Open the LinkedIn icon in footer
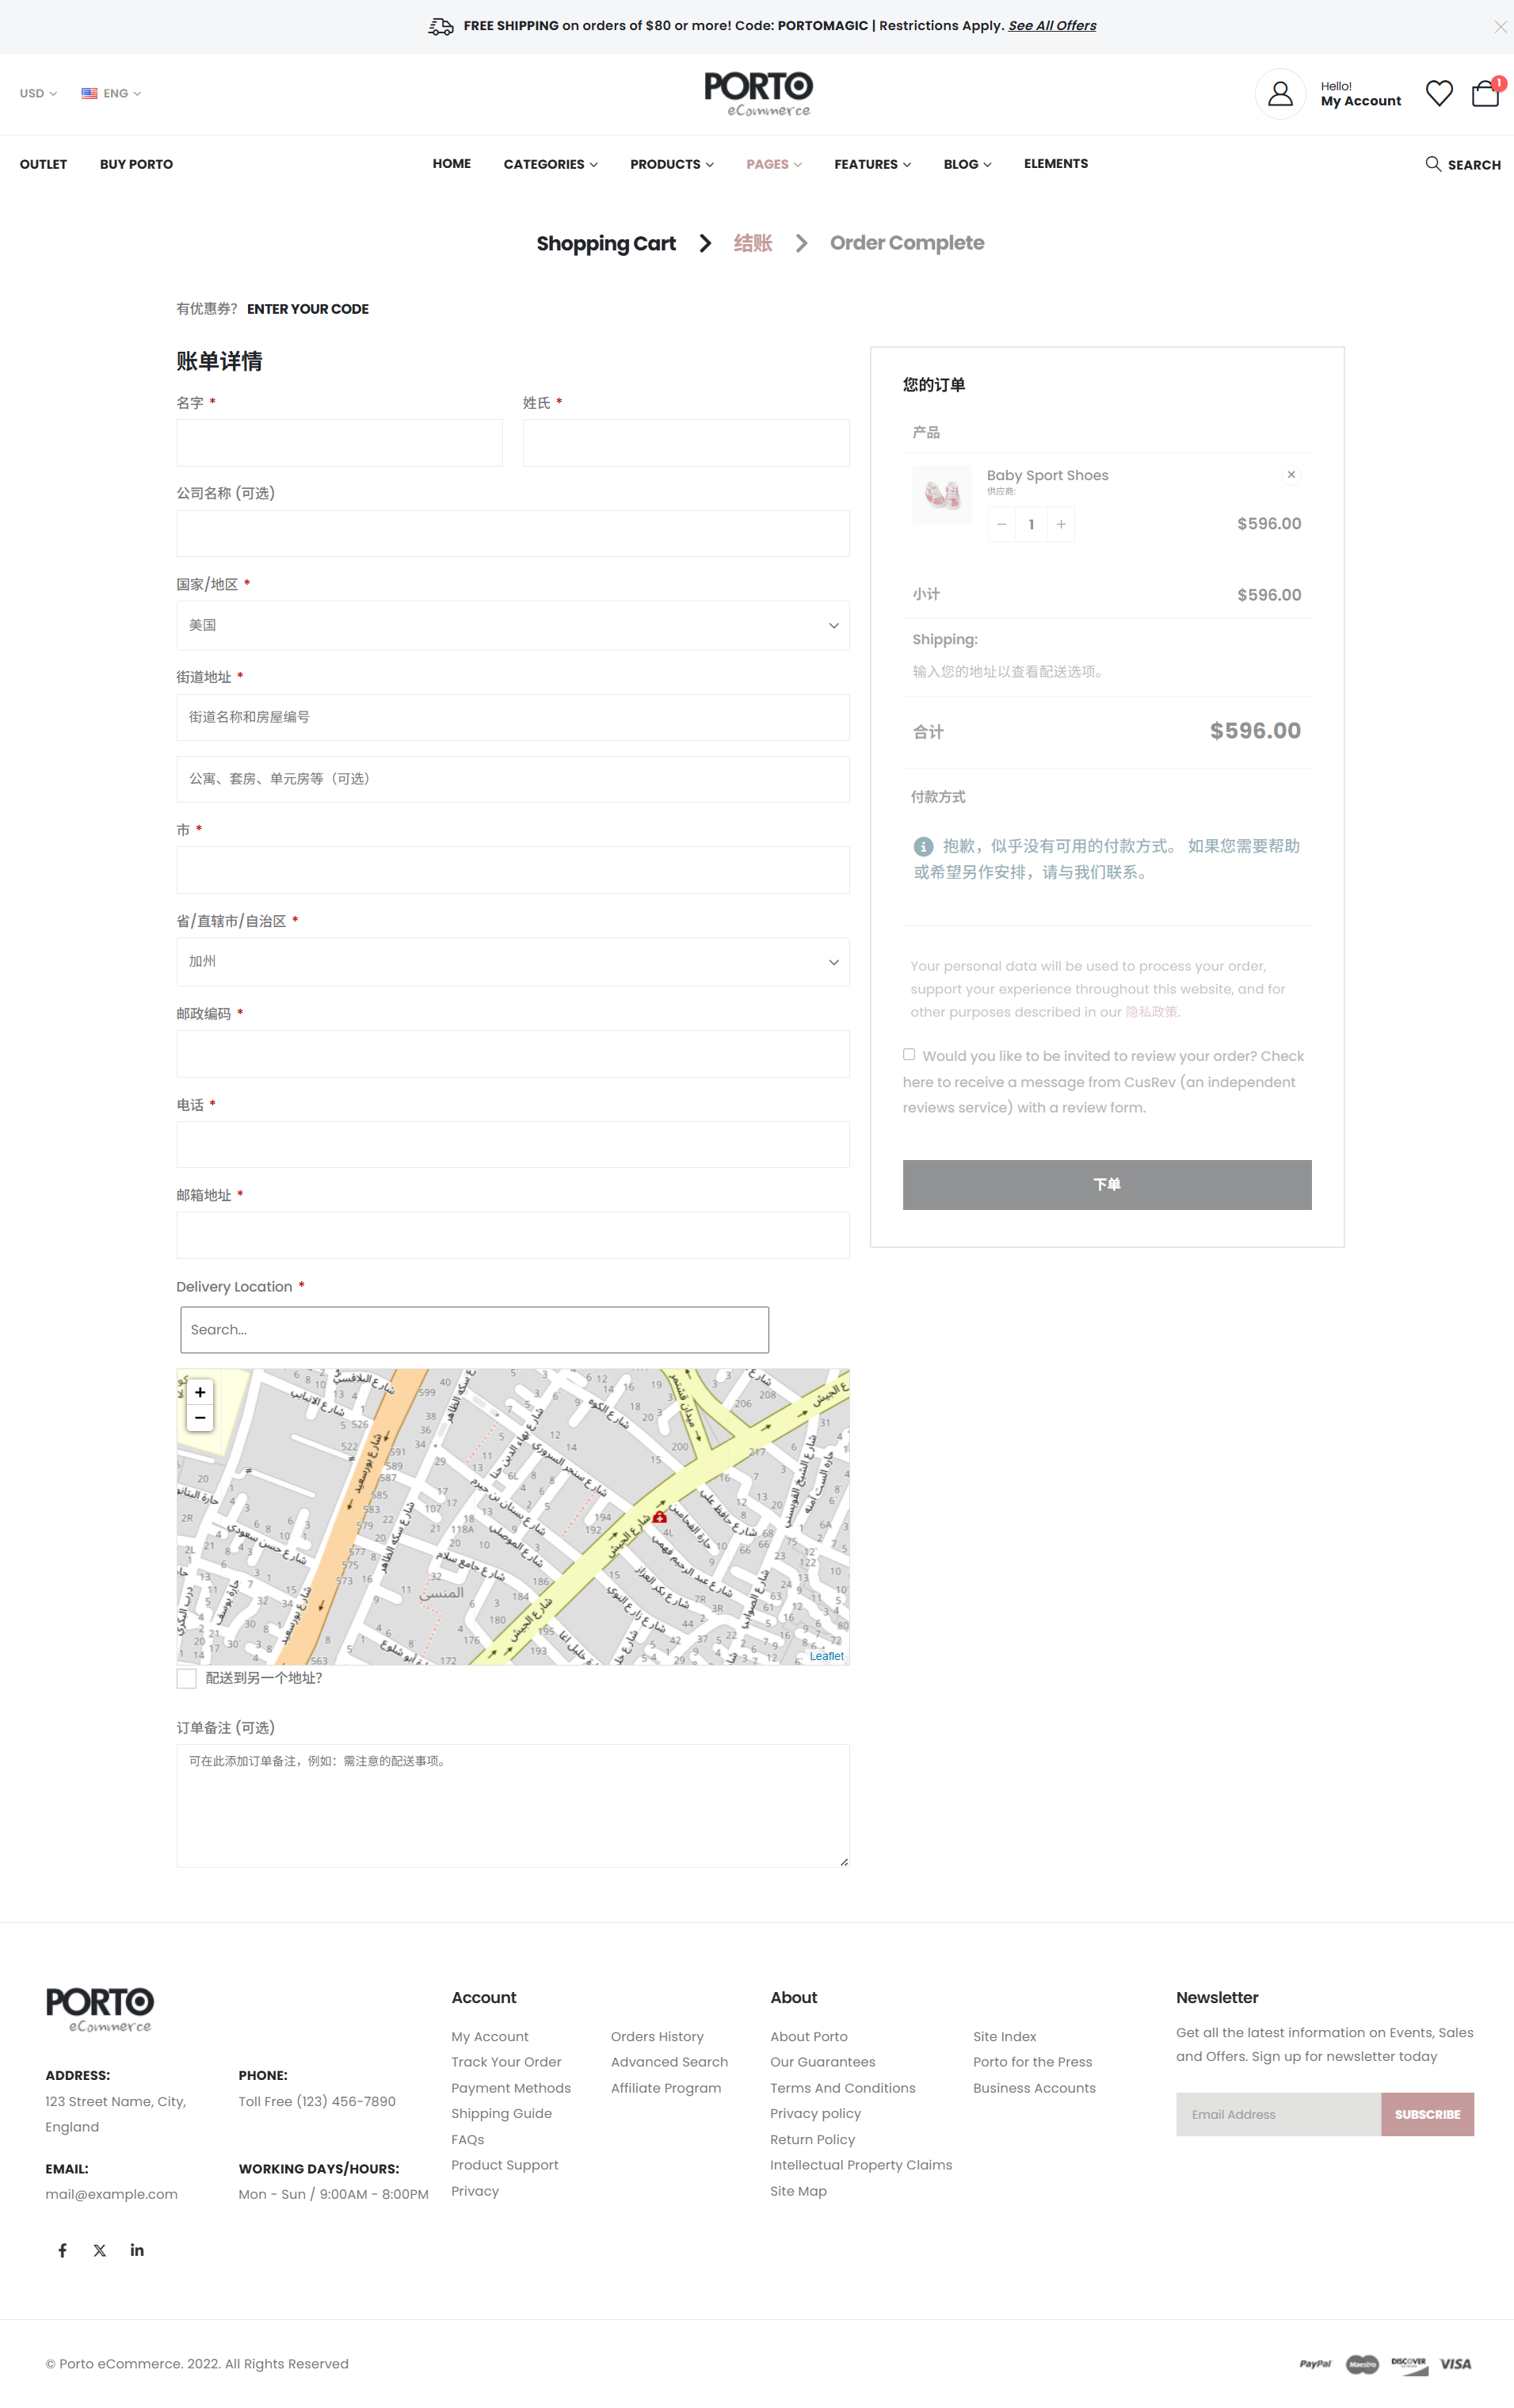This screenshot has height=2408, width=1514. pyautogui.click(x=137, y=2250)
